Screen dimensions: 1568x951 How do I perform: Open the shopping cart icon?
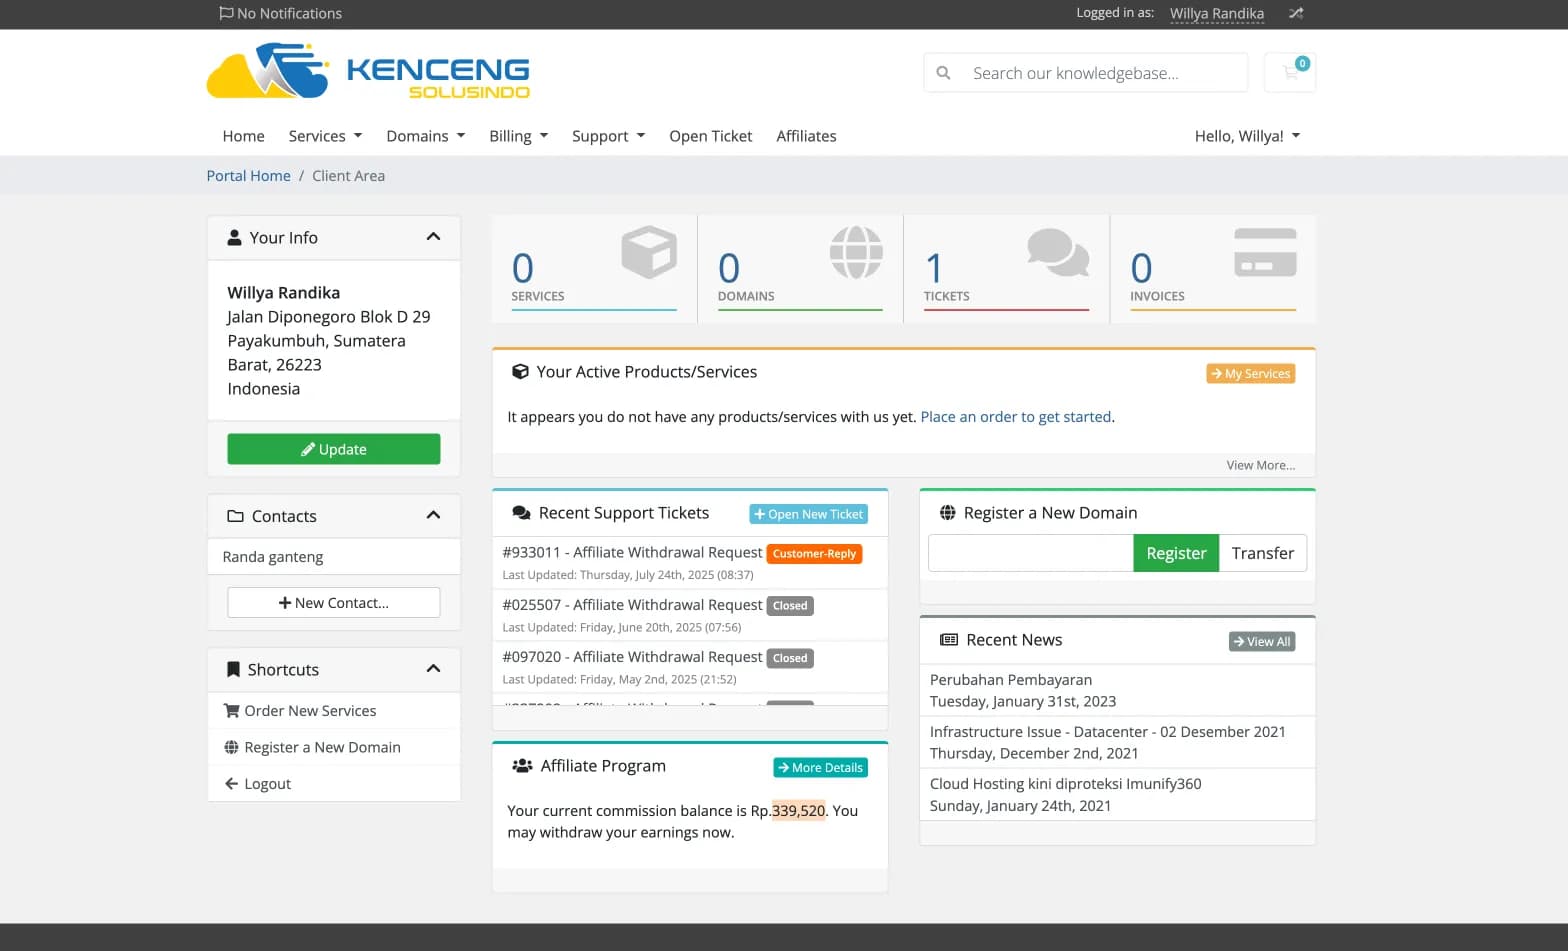[x=1289, y=73]
